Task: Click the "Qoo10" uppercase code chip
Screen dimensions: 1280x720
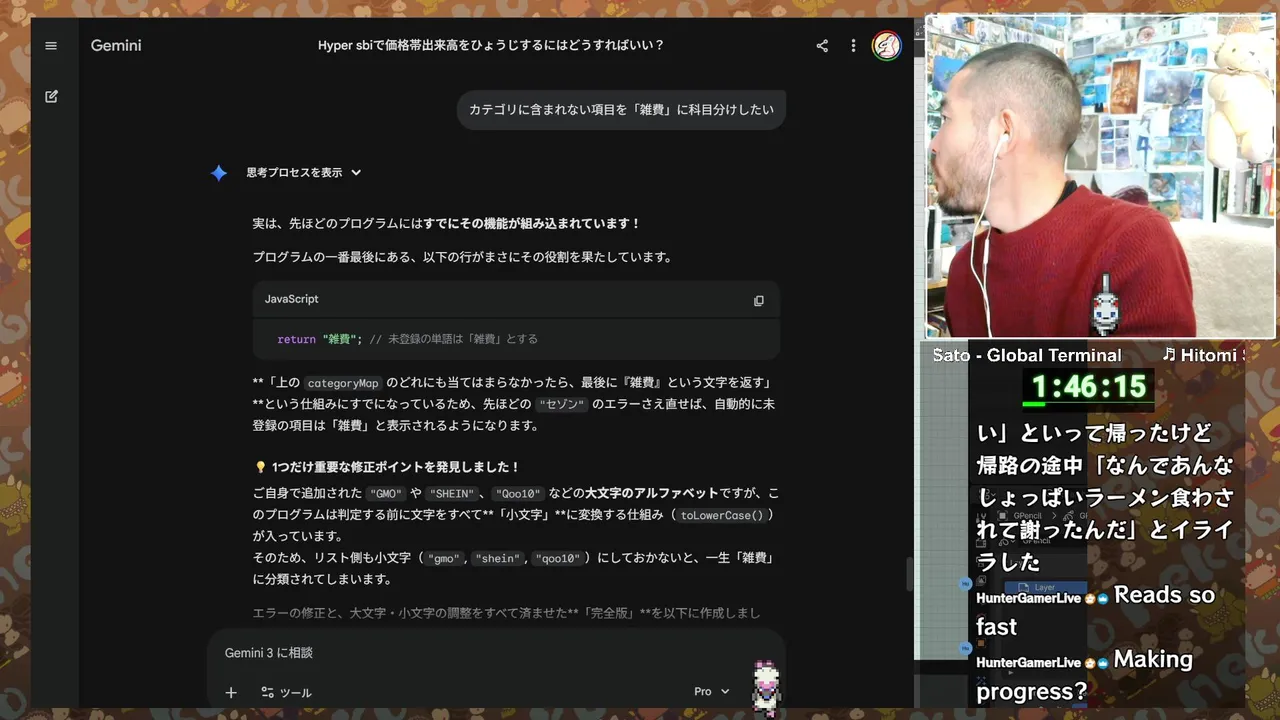Action: 518,494
